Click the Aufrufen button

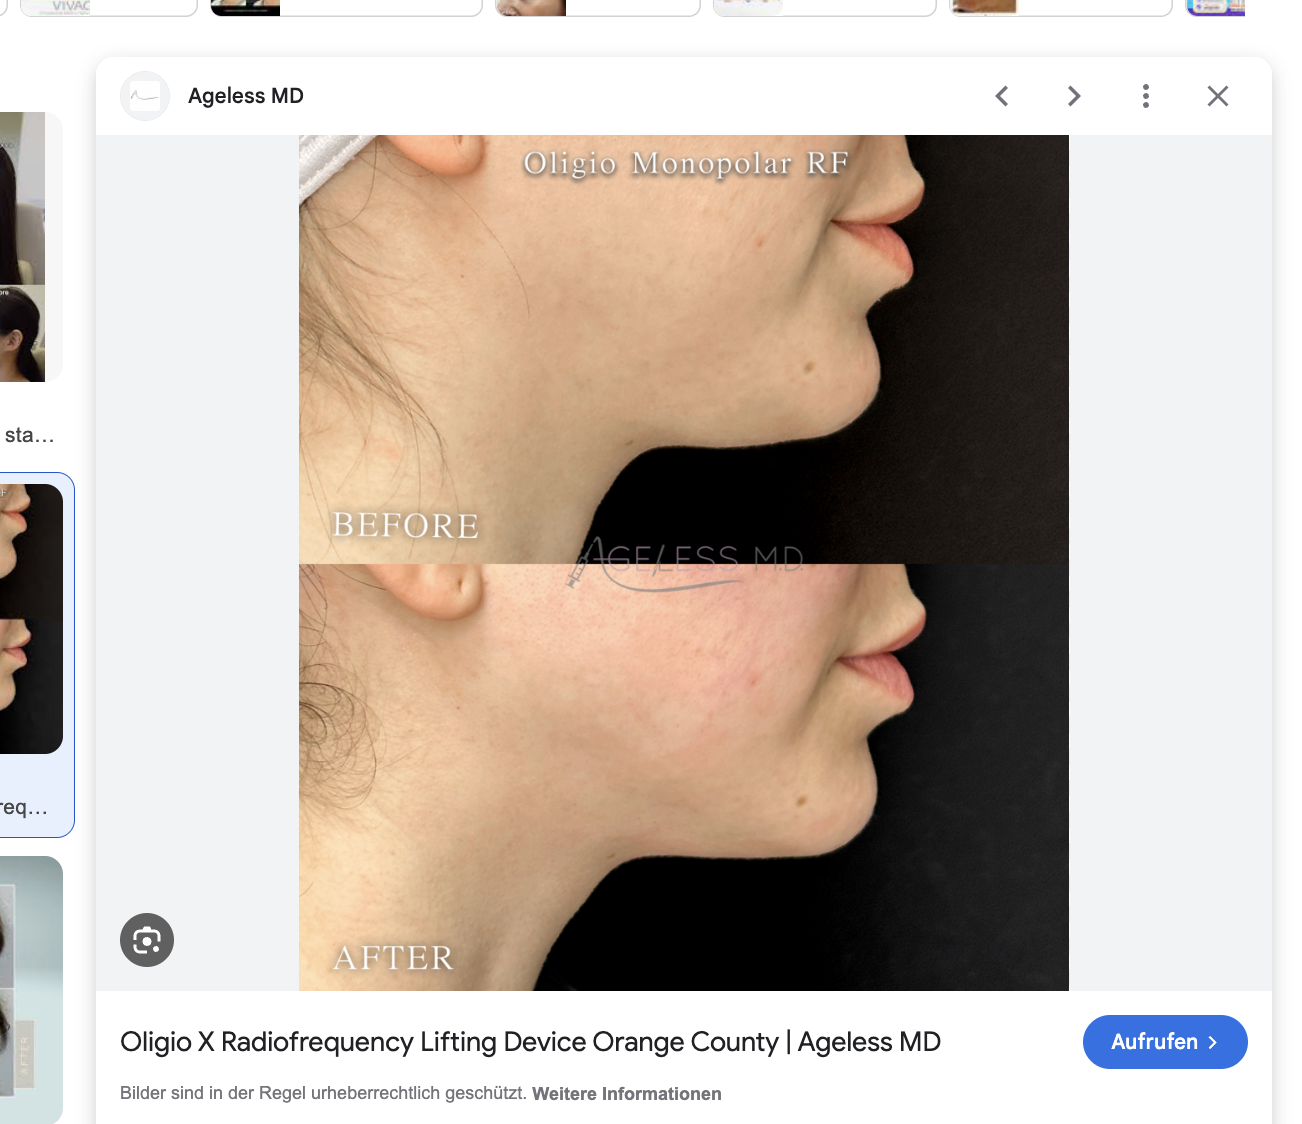click(1165, 1042)
